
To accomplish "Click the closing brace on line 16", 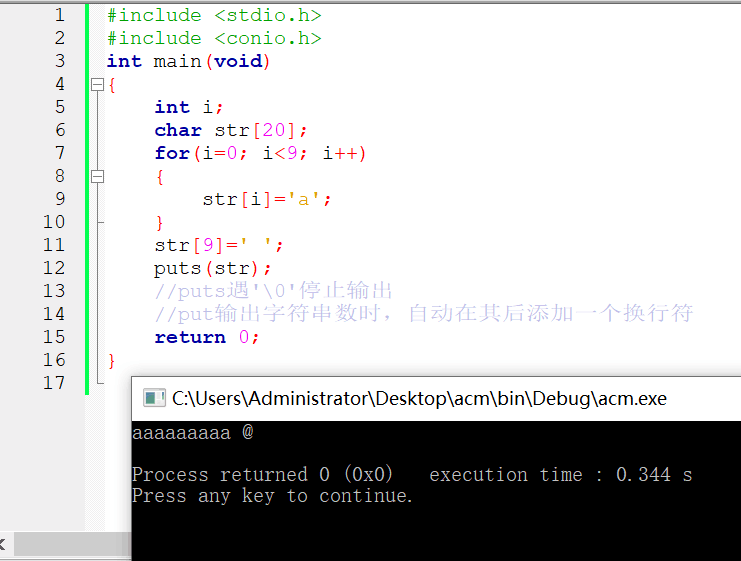I will [112, 361].
